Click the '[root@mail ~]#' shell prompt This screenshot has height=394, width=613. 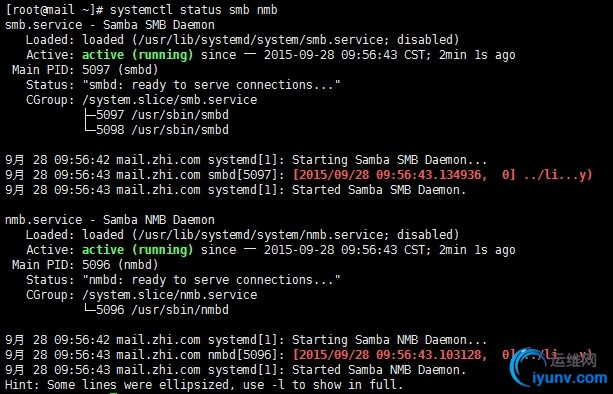click(54, 9)
